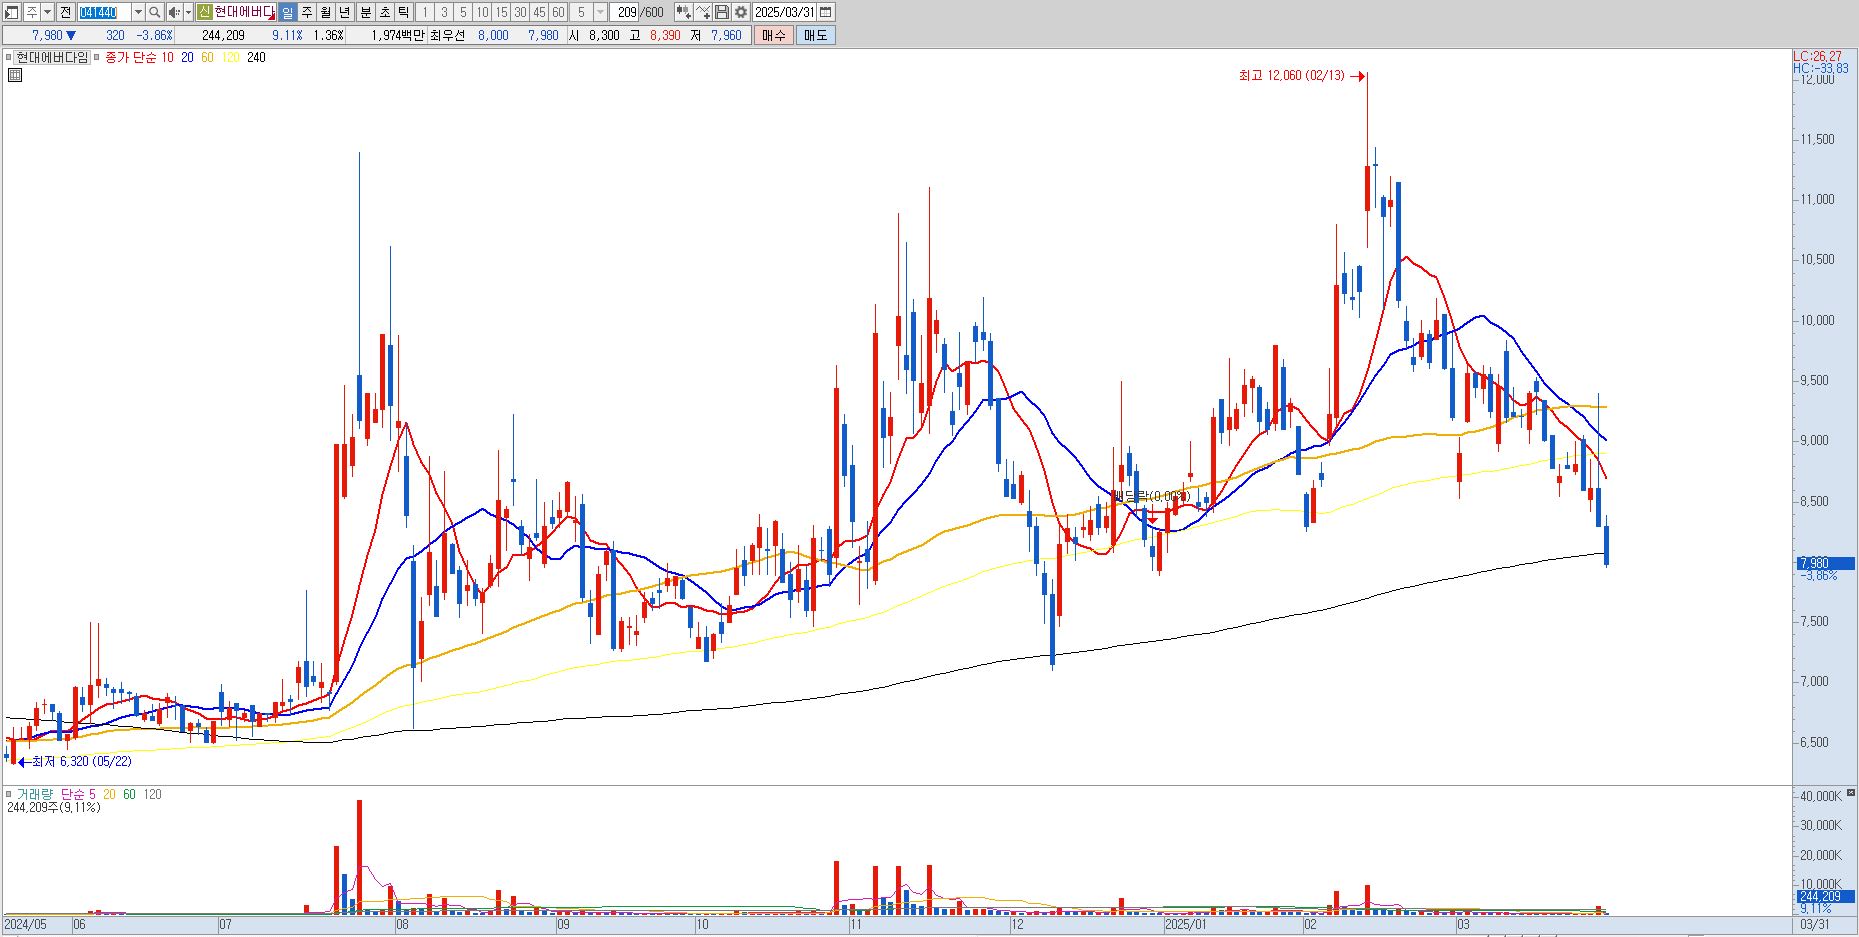The height and width of the screenshot is (937, 1859).
Task: Click the 30 interval preset button
Action: point(520,12)
